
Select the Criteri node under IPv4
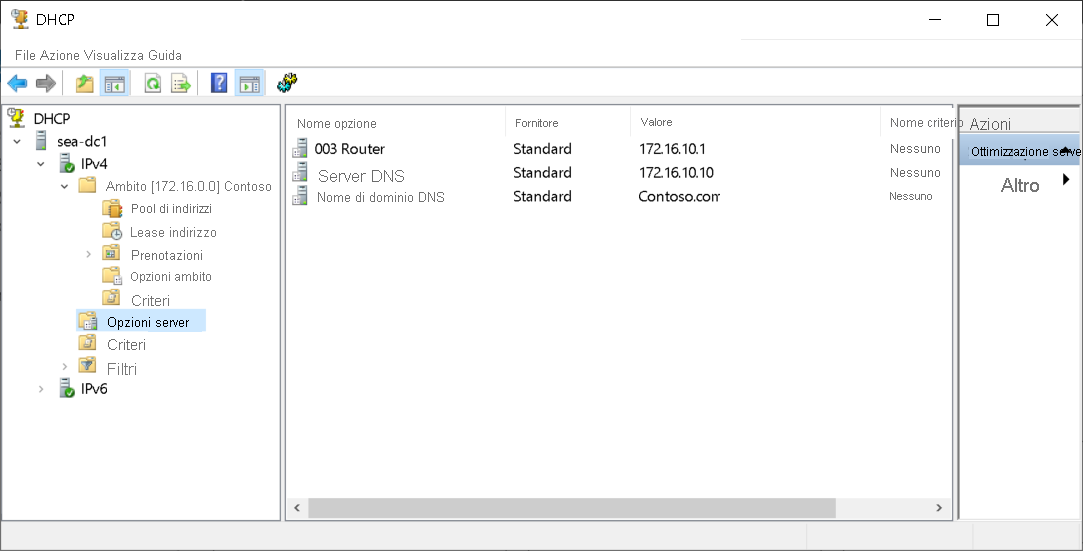click(126, 345)
